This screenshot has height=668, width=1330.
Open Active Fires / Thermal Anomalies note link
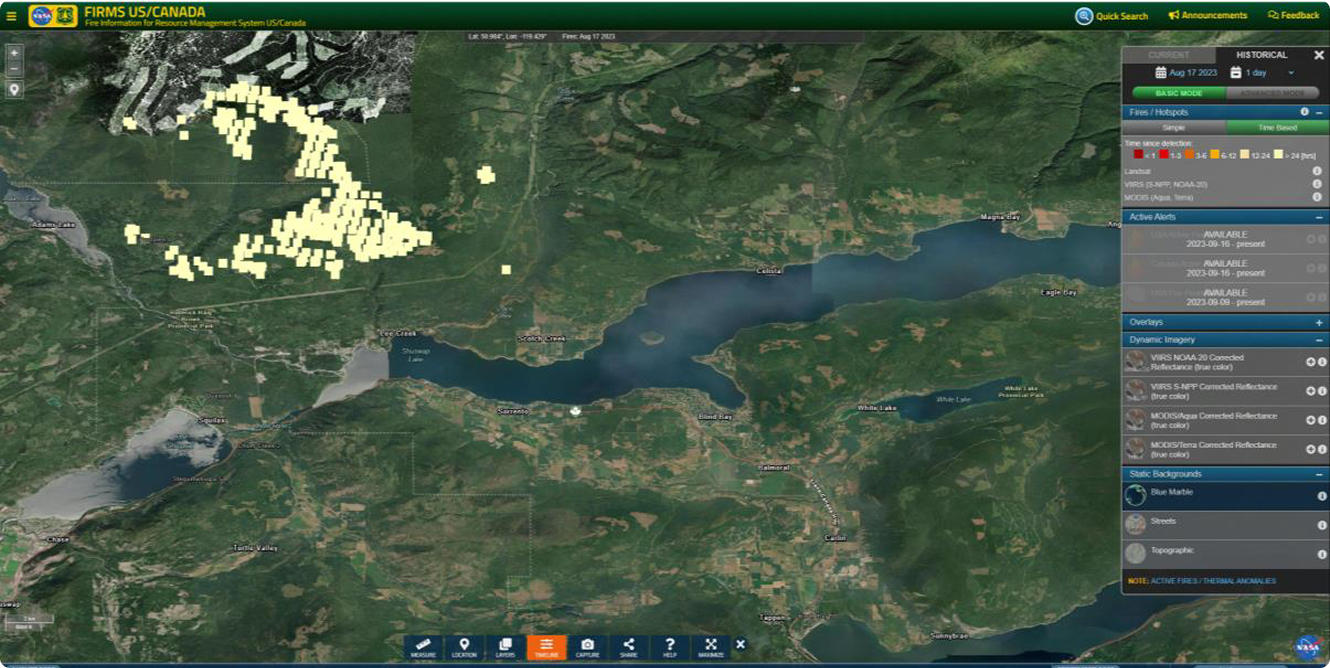coord(1213,581)
